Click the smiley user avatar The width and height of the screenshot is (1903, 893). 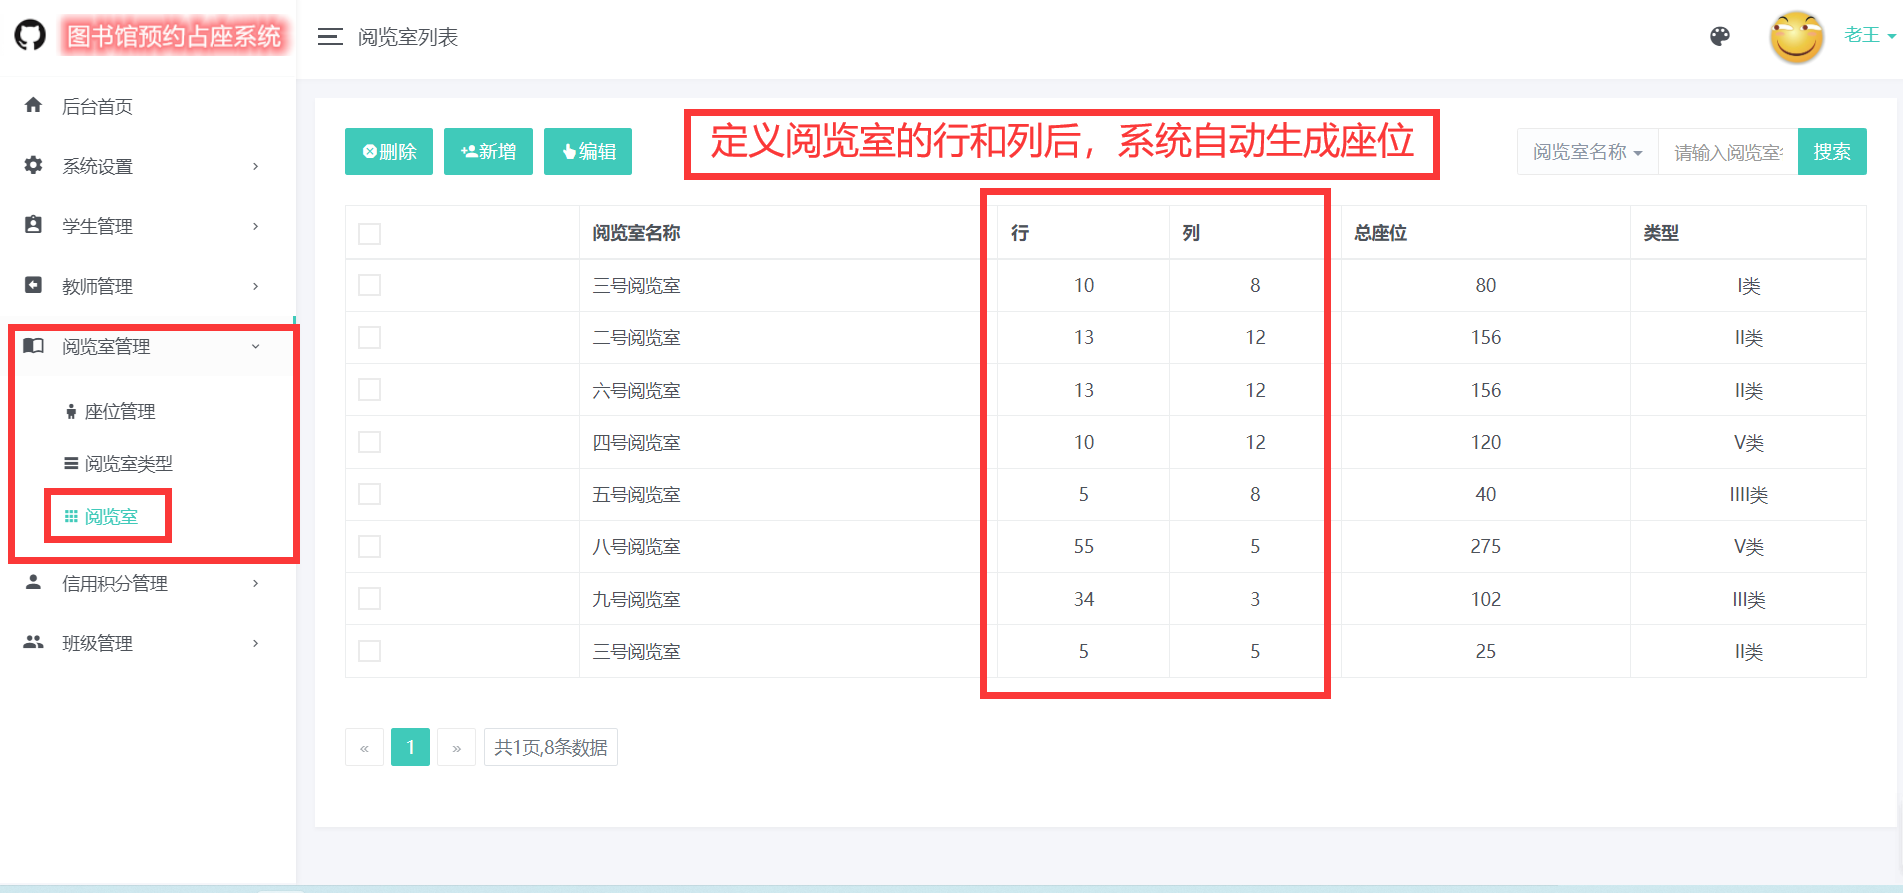[x=1797, y=37]
